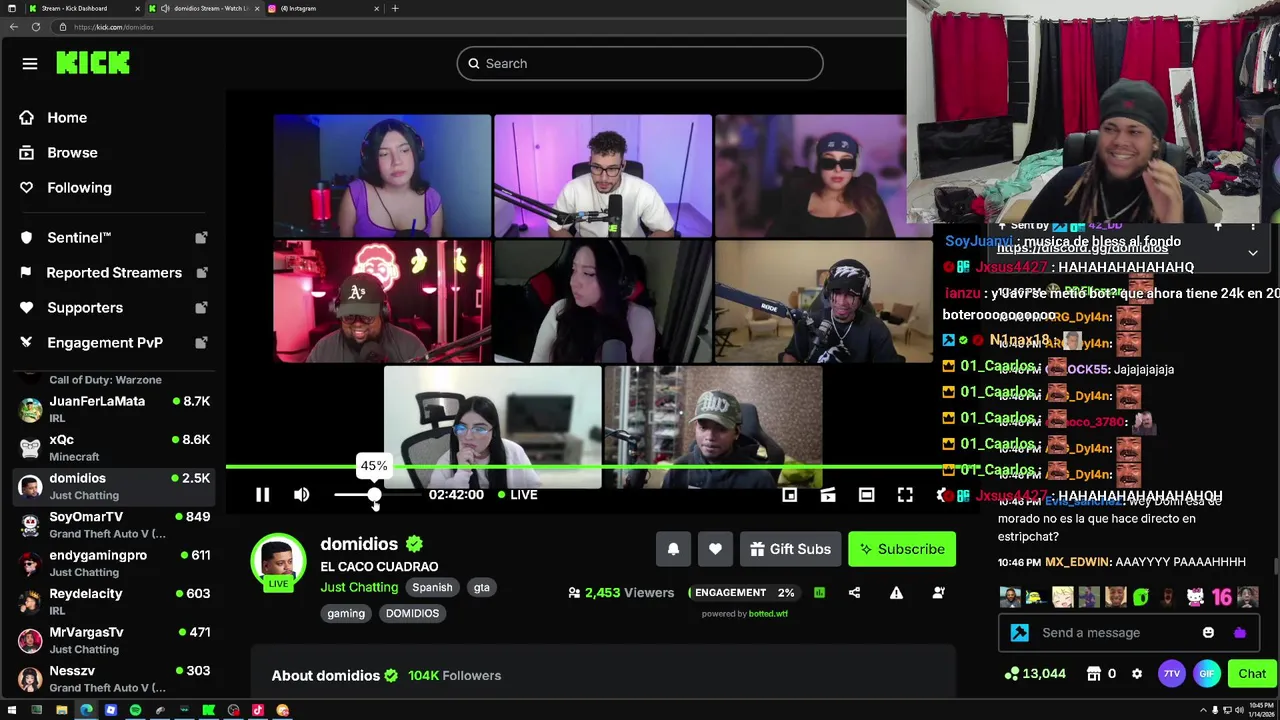The image size is (1280, 720).
Task: Switch to the Instagram tab
Action: [x=320, y=9]
